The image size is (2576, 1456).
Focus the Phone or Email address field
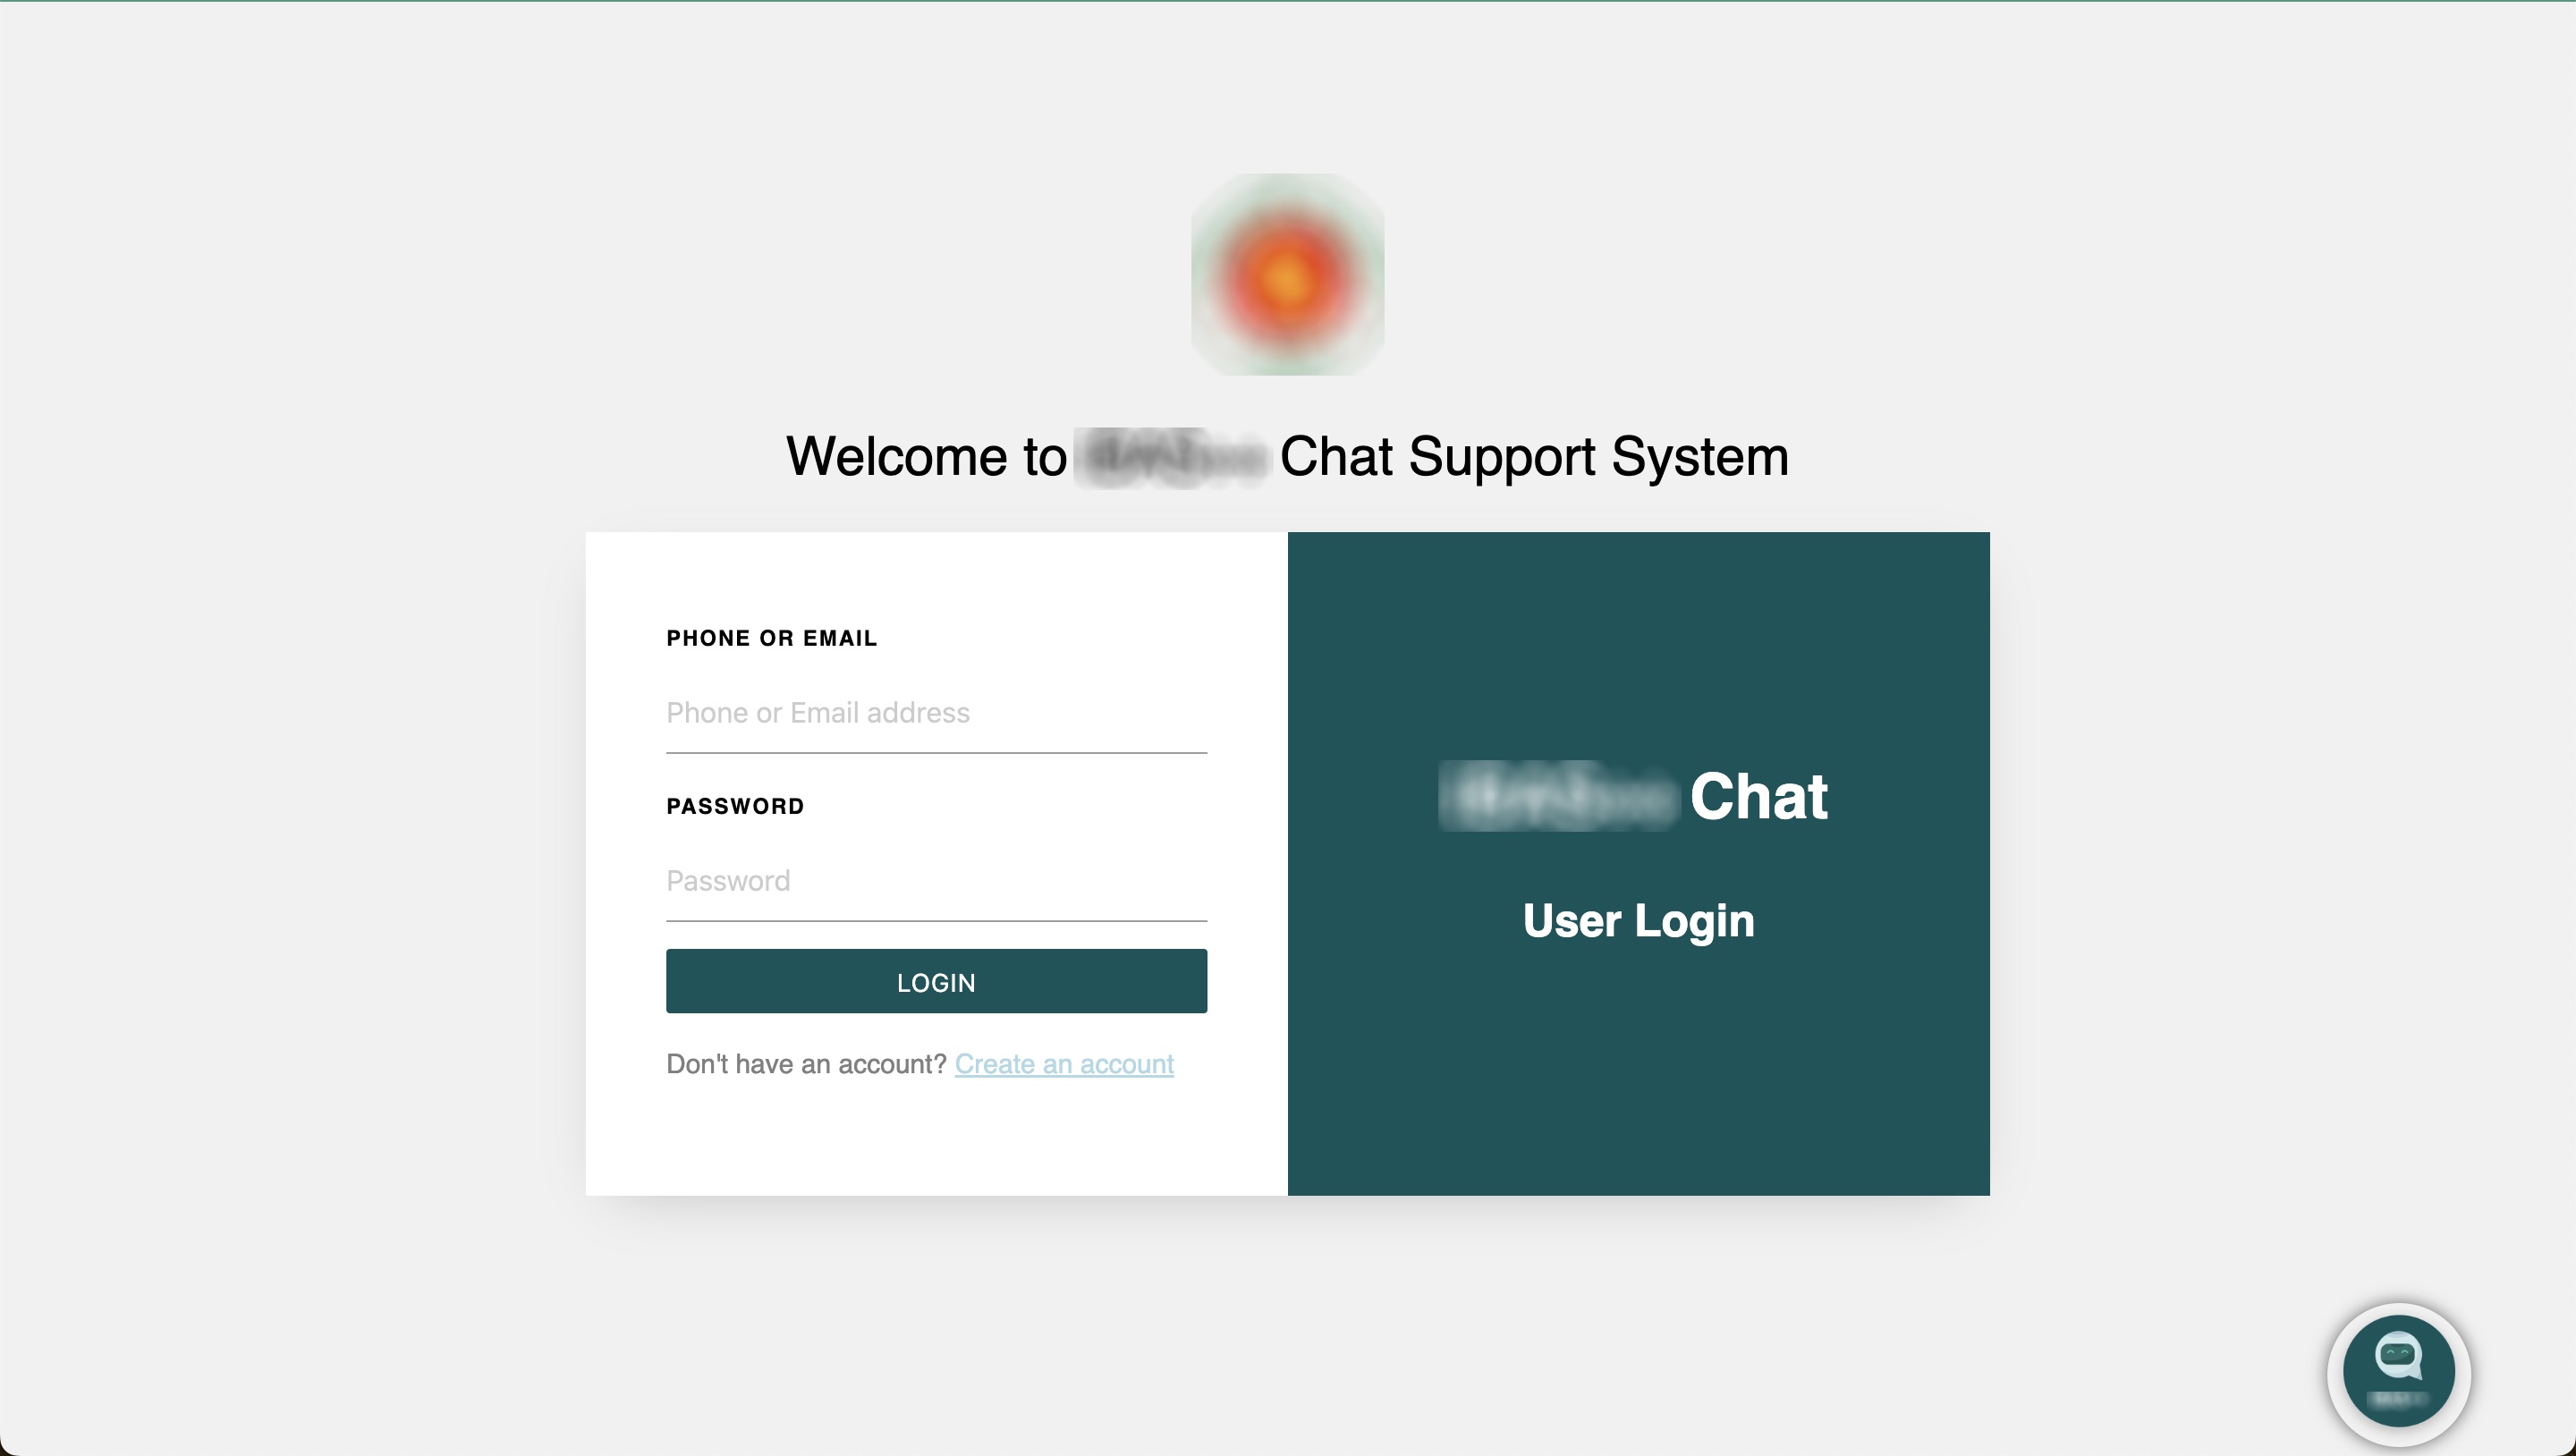(936, 713)
